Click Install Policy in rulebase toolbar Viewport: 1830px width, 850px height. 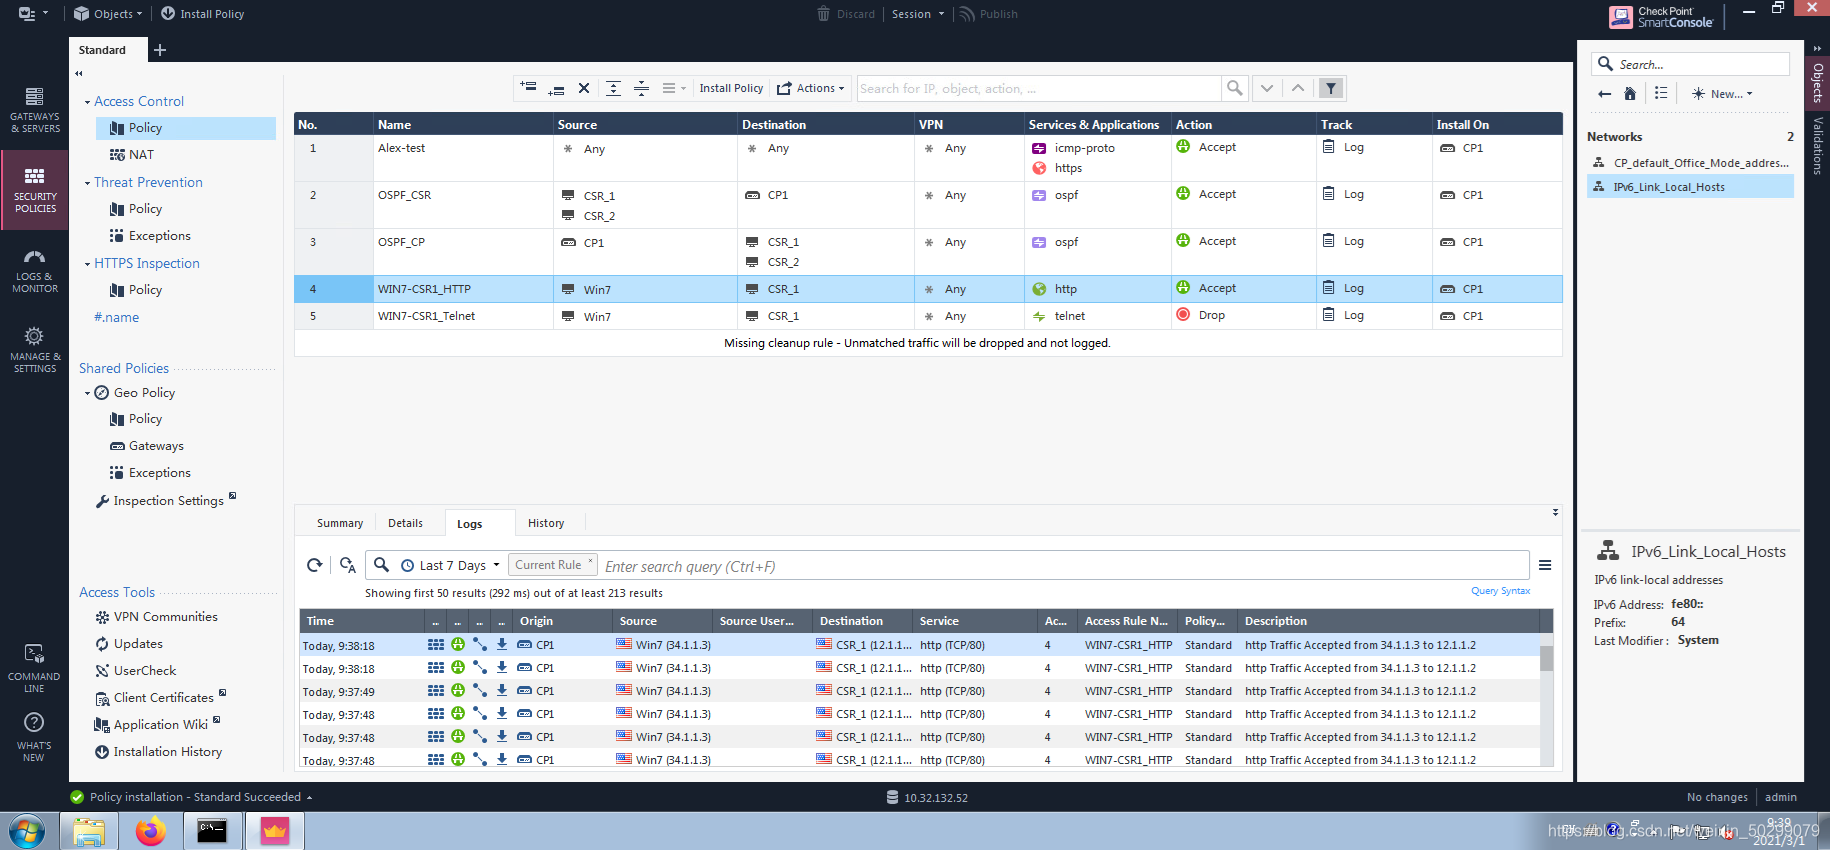pos(731,88)
